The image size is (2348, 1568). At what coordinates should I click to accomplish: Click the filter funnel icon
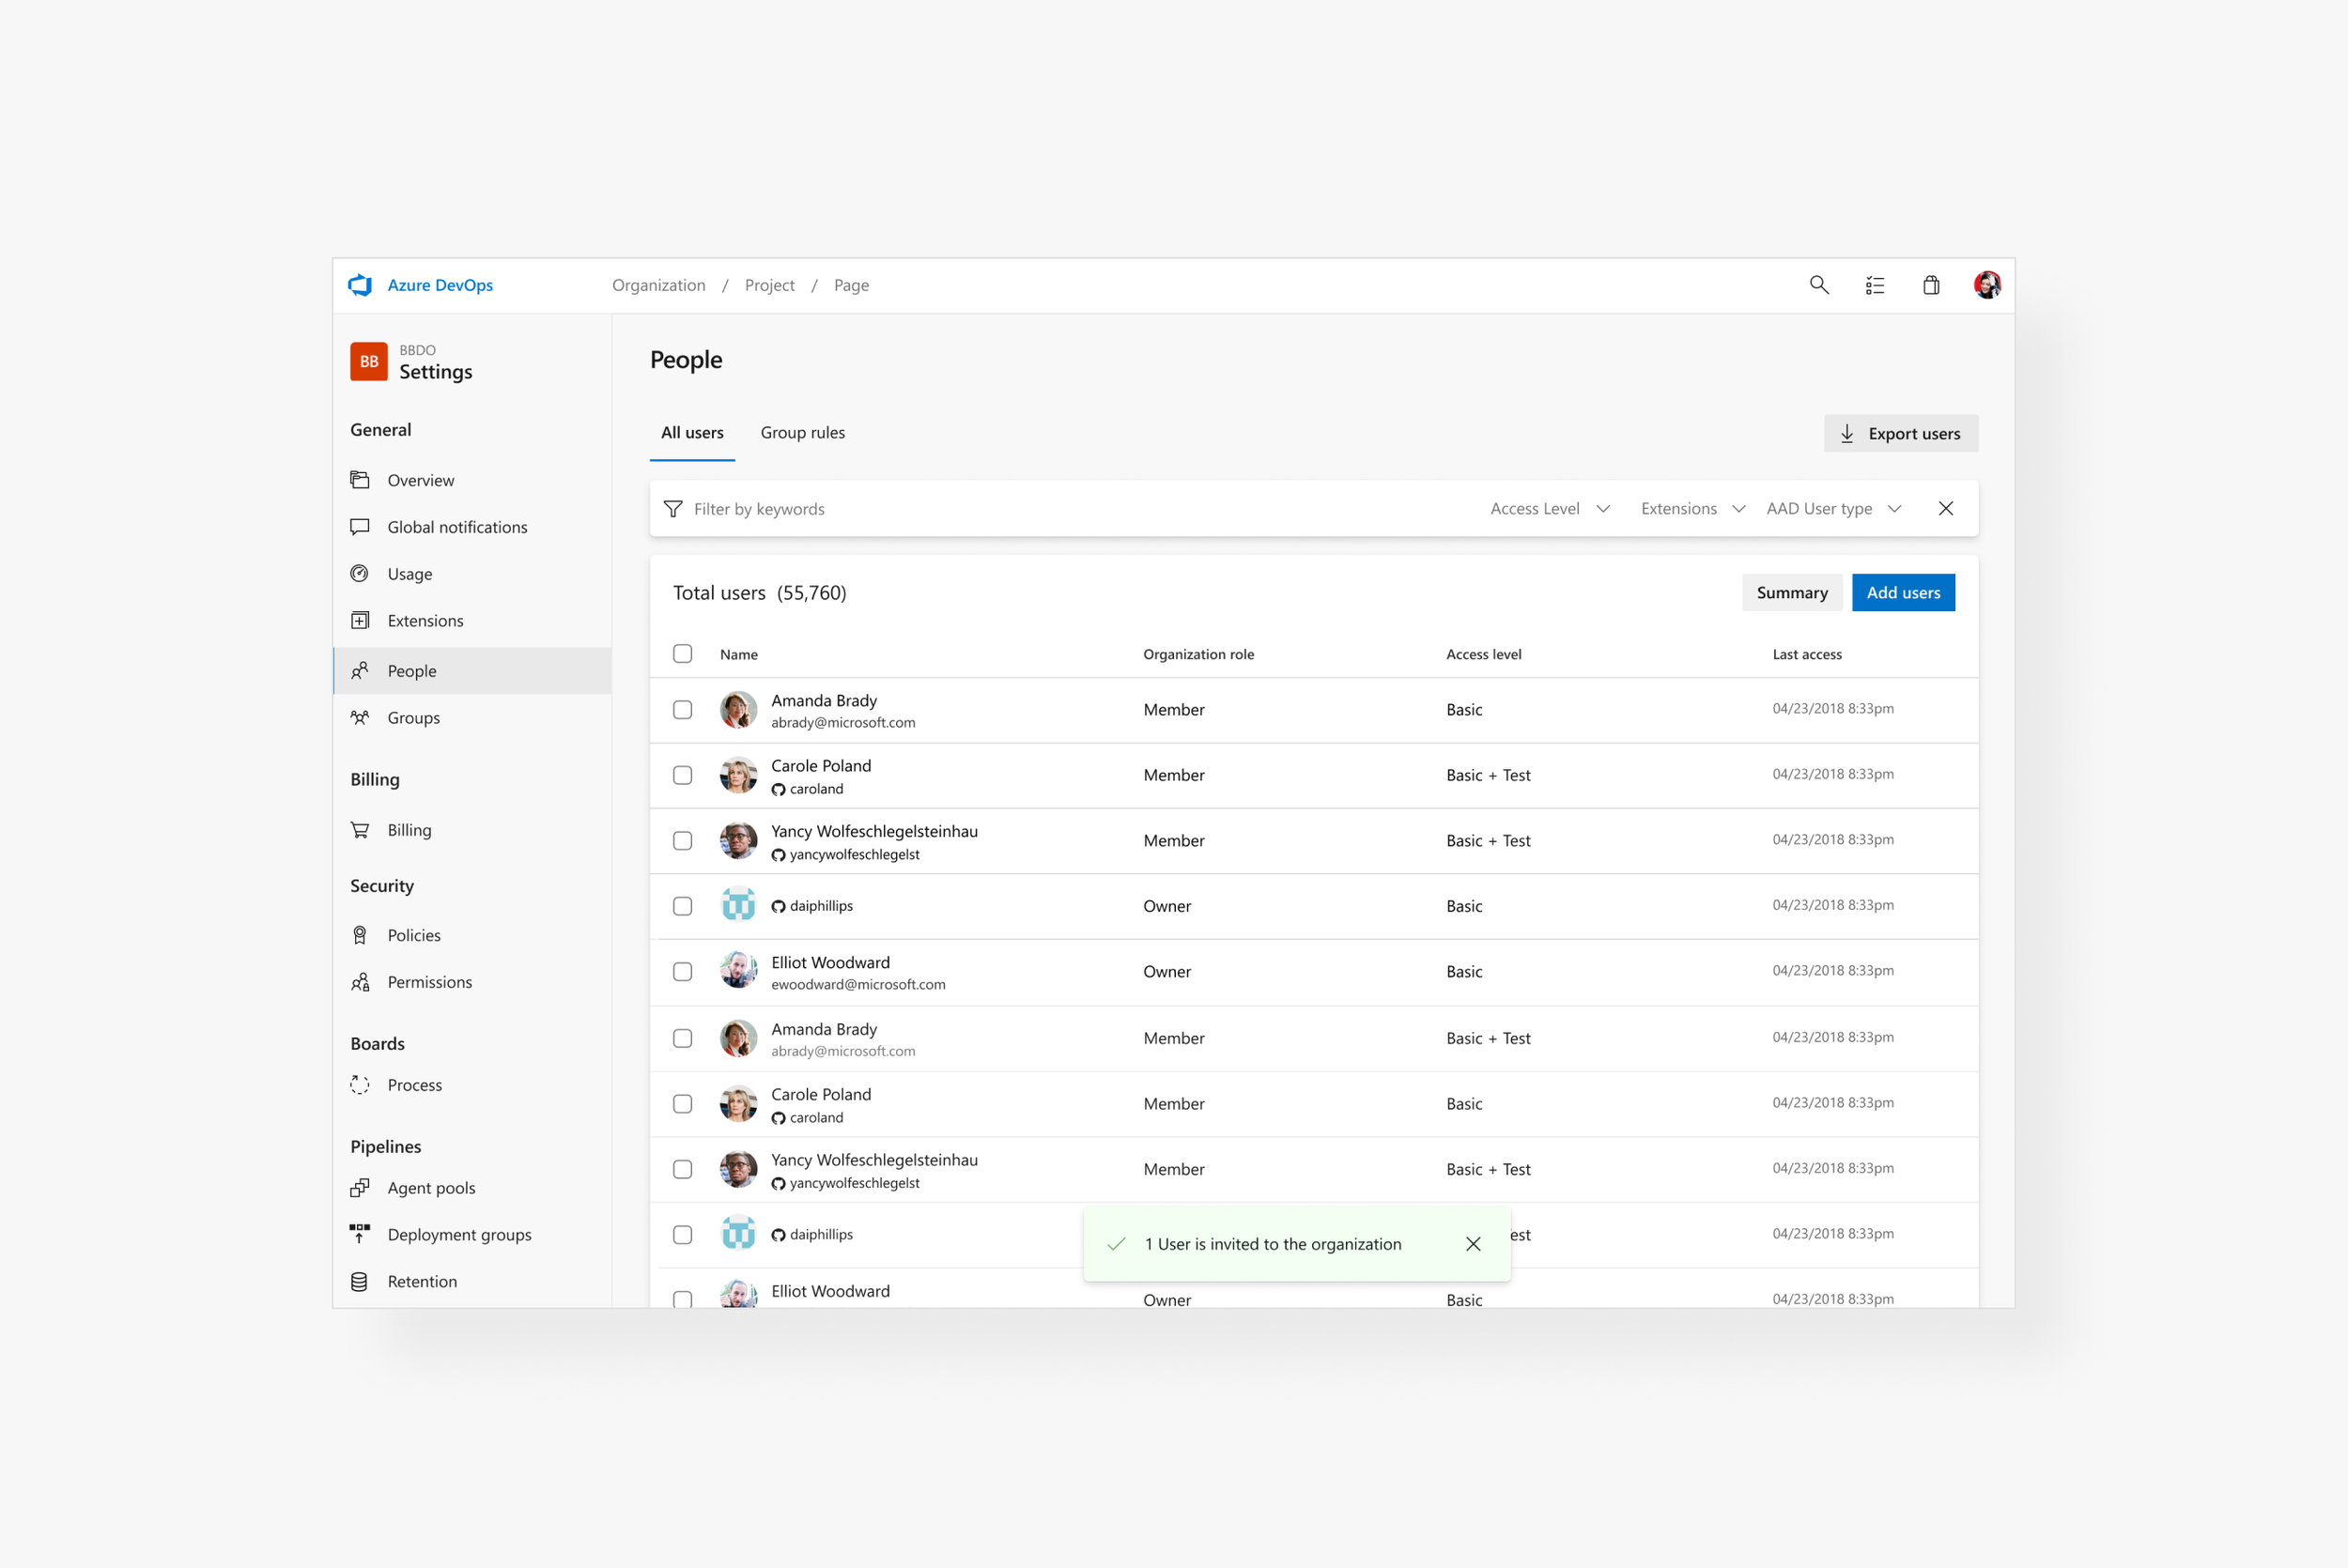(673, 509)
